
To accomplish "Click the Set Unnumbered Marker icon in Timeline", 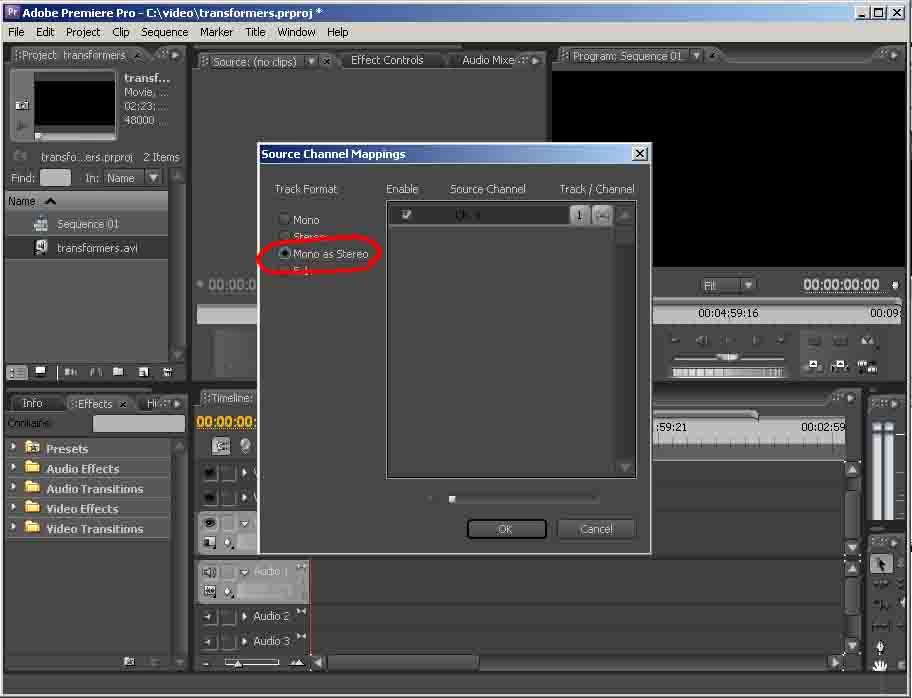I will pyautogui.click(x=245, y=446).
